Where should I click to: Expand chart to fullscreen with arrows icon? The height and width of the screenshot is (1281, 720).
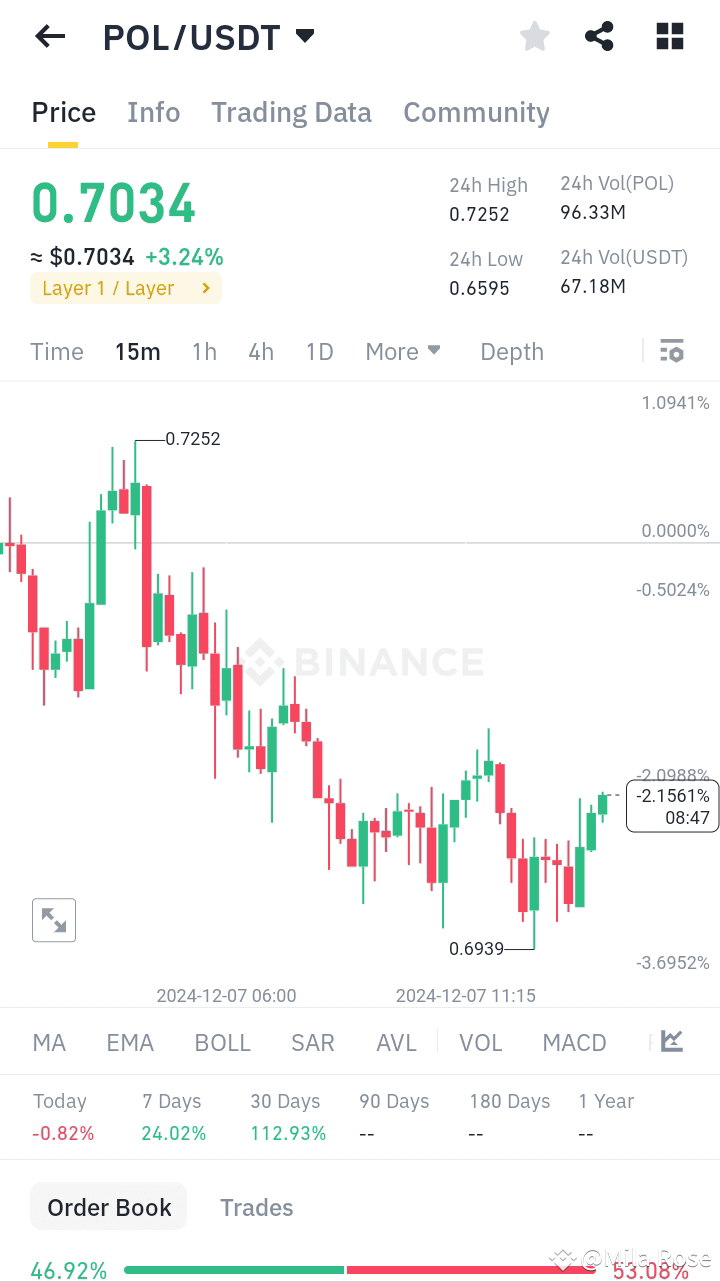point(54,919)
